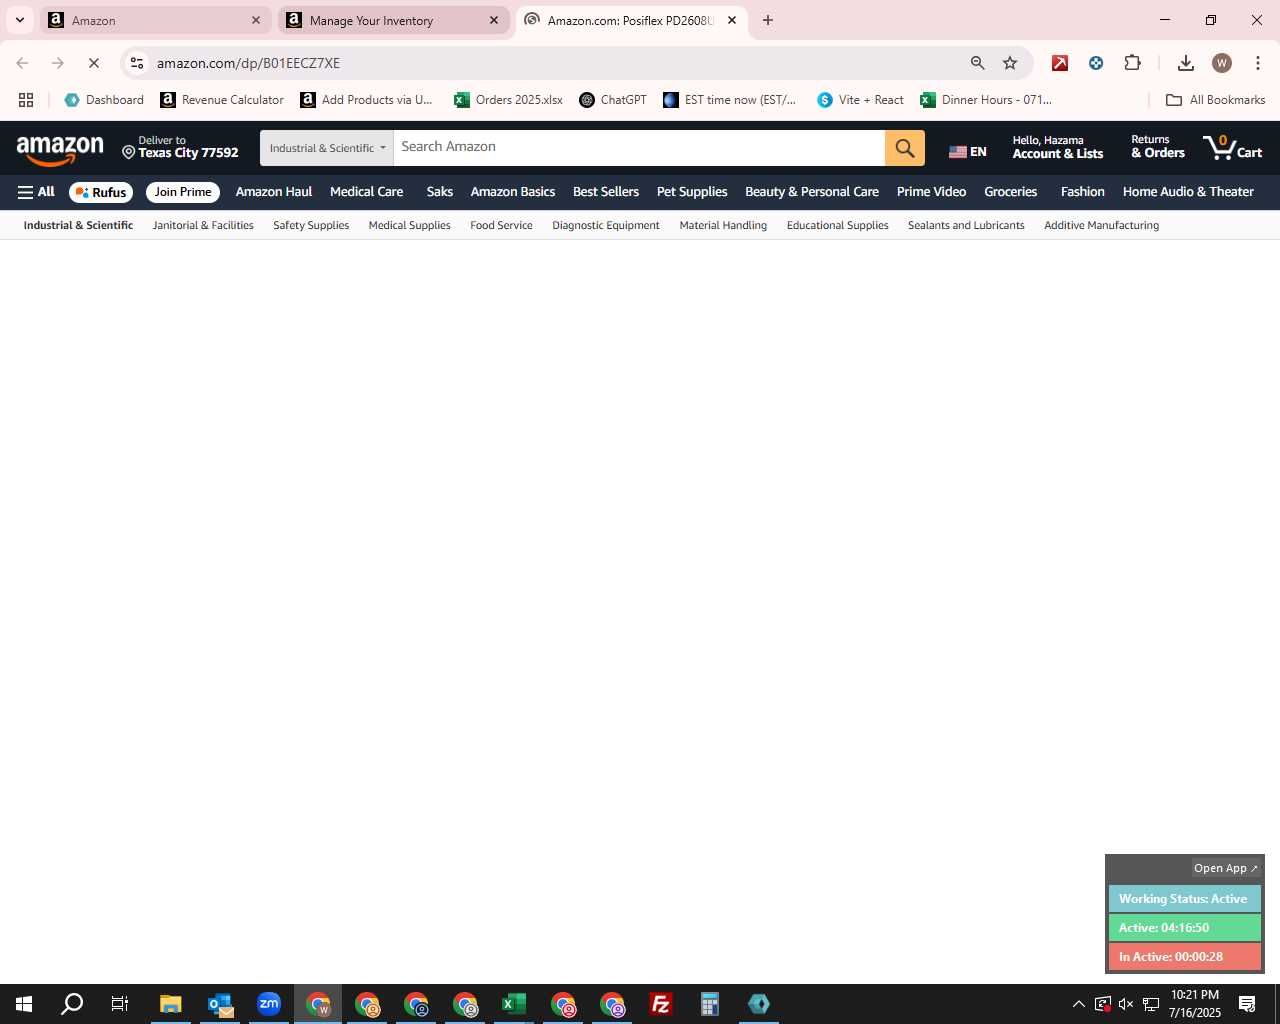Click the URL address bar

pos(555,63)
